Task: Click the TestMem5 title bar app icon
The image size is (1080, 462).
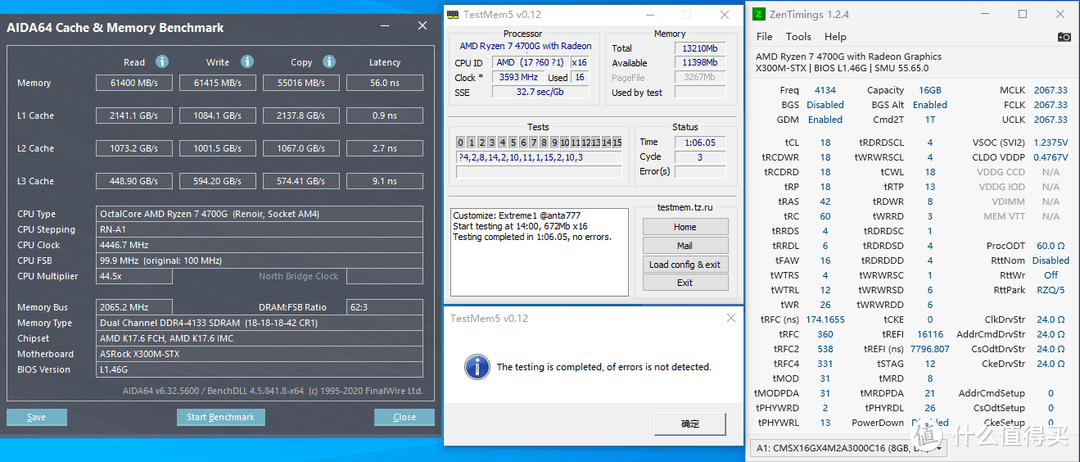Action: 453,14
